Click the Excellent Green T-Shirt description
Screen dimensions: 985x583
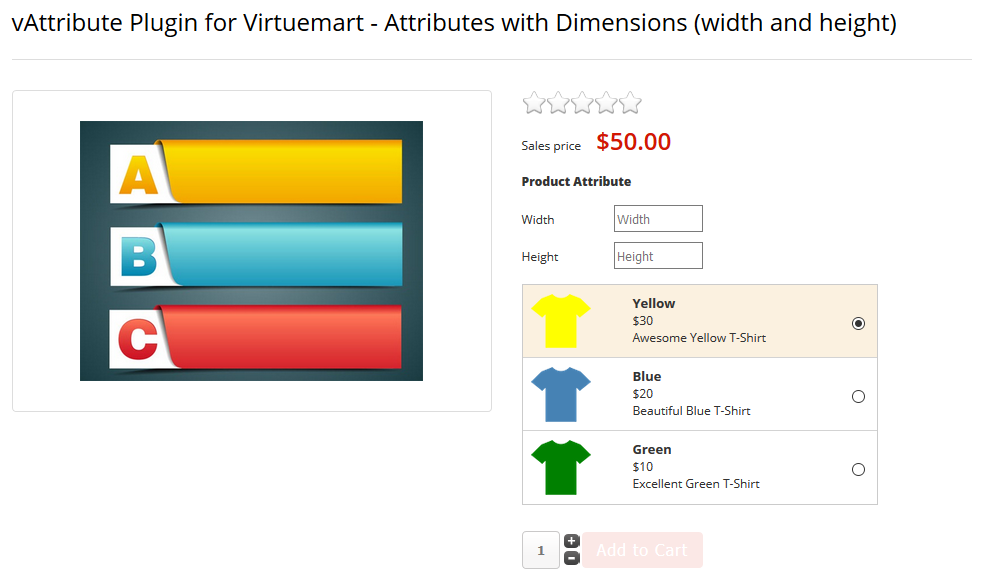(696, 484)
